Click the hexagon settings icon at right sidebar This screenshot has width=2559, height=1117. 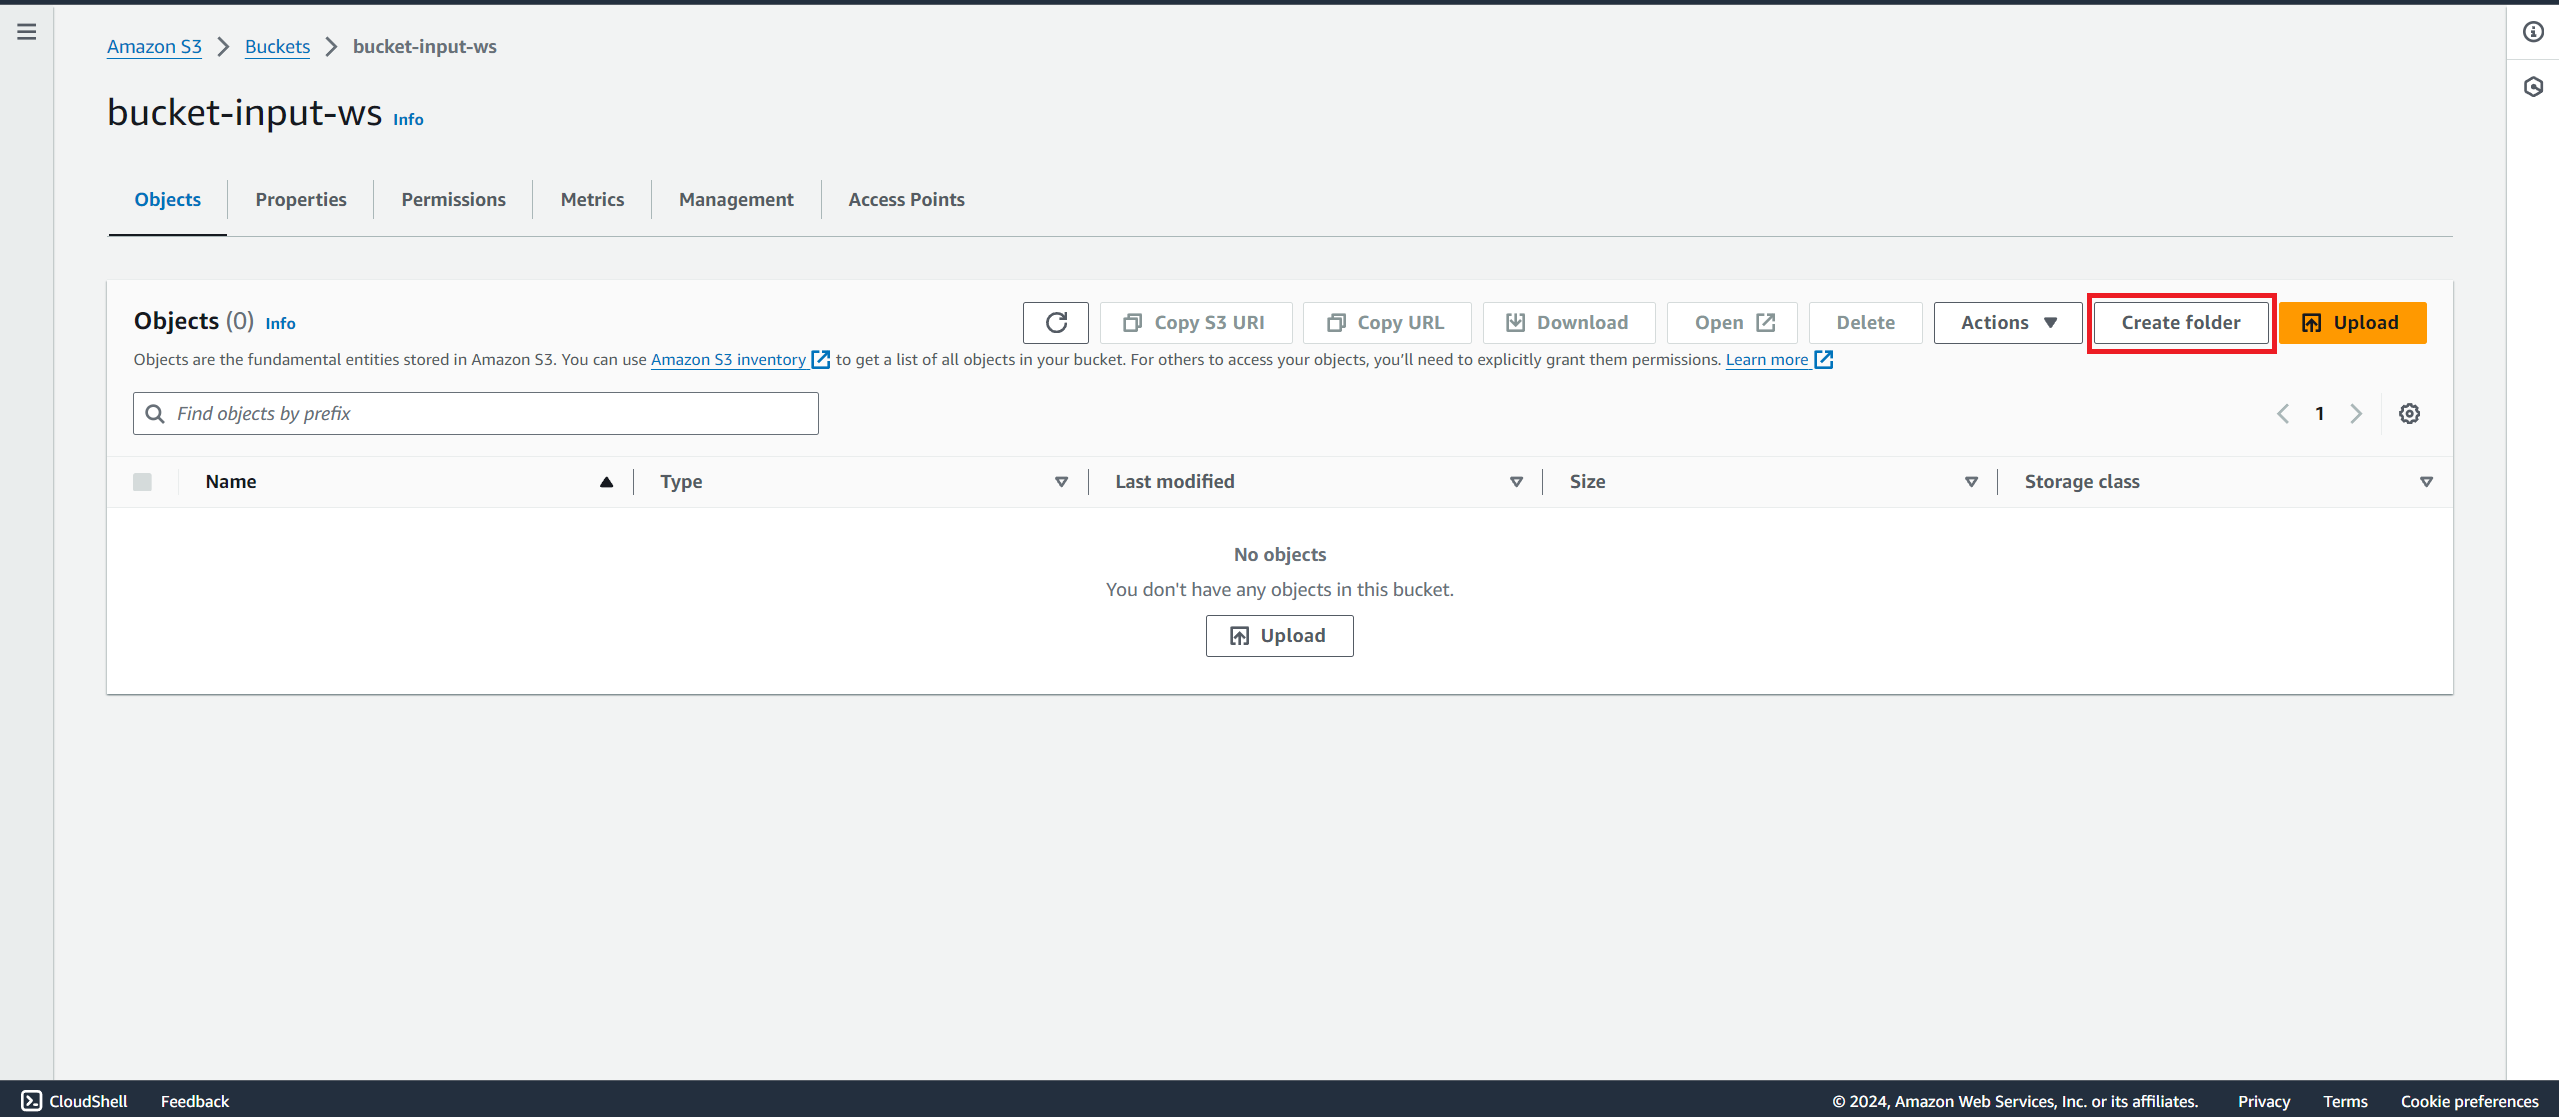[x=2533, y=87]
